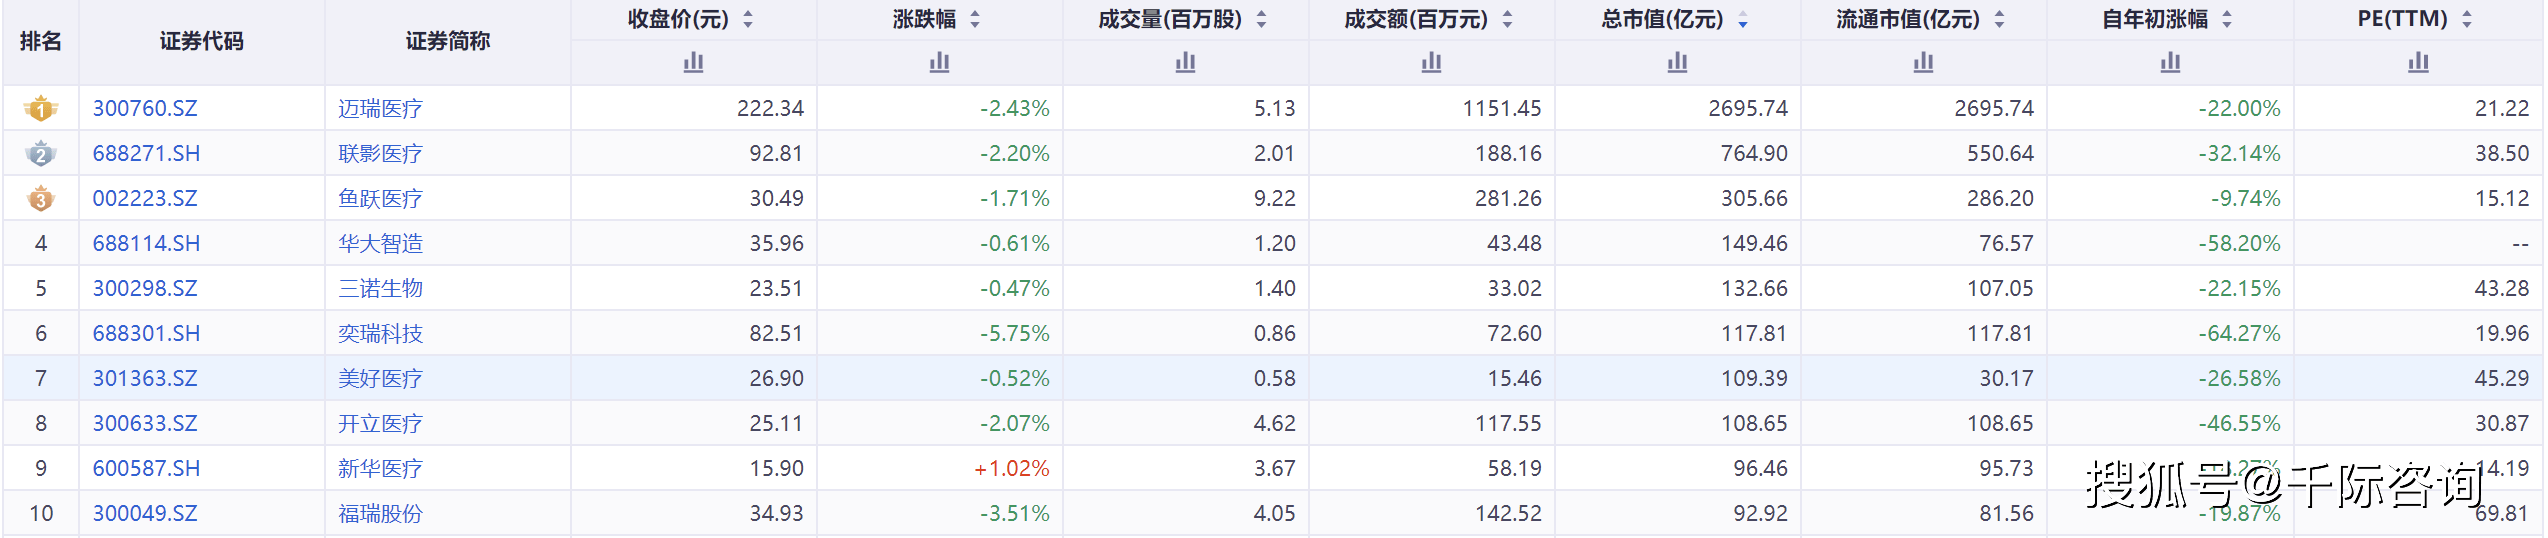This screenshot has width=2548, height=538.
Task: Select rank number 7 cell
Action: pyautogui.click(x=41, y=378)
